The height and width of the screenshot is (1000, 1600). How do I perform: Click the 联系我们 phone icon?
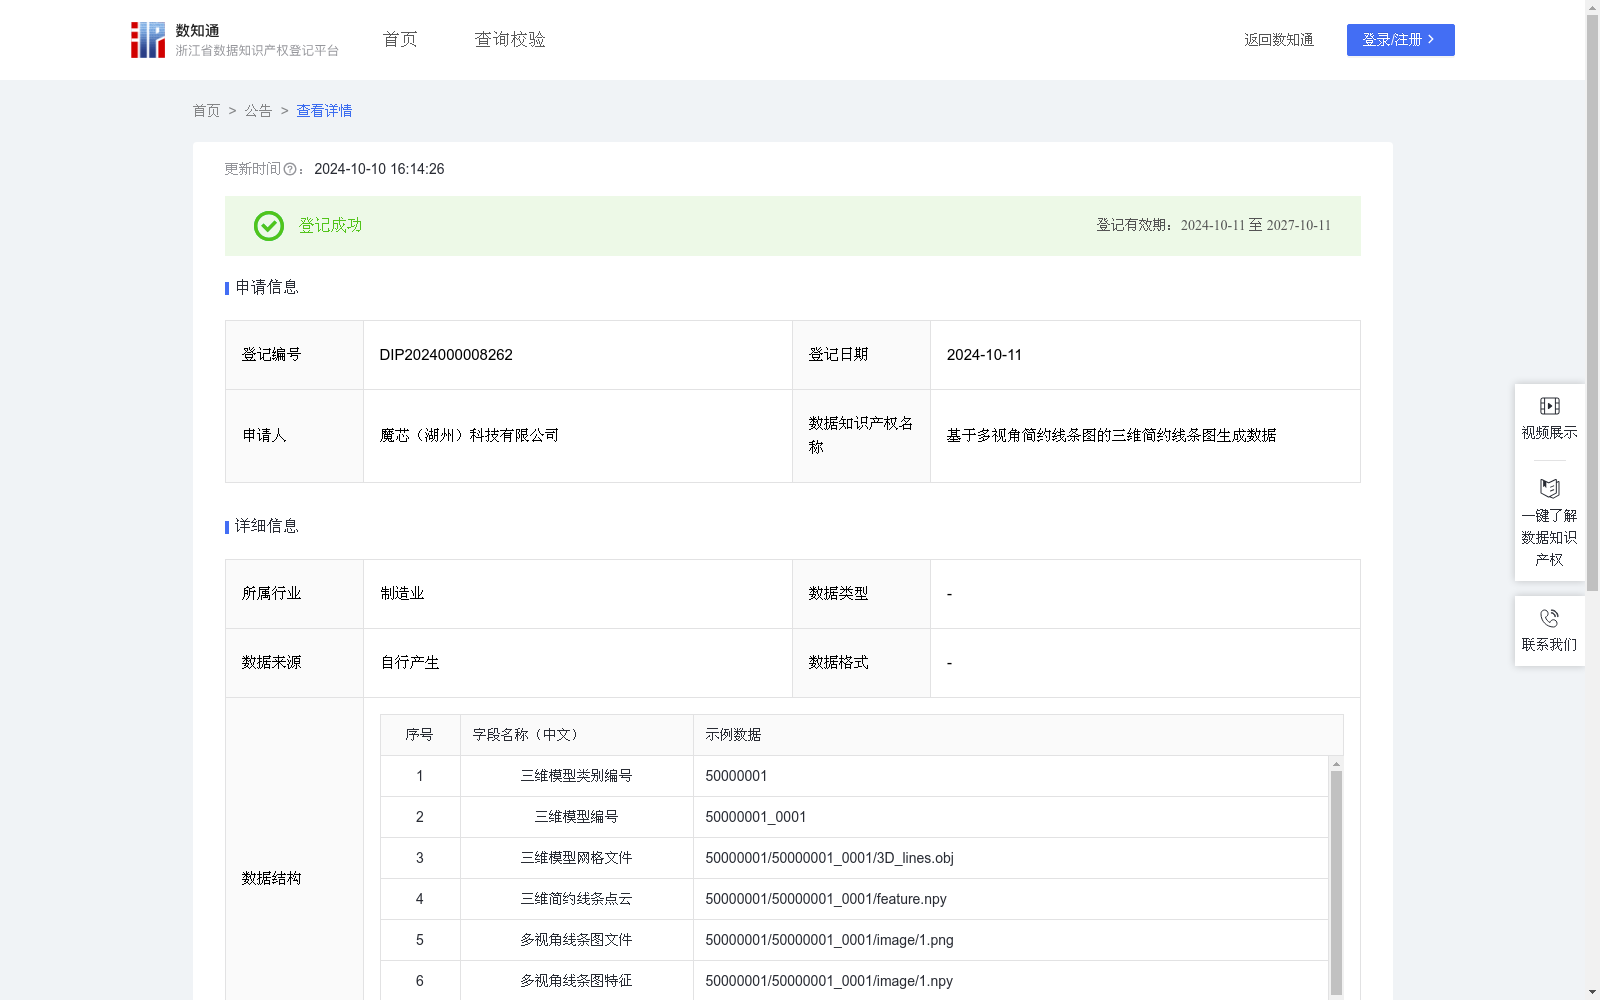point(1550,618)
